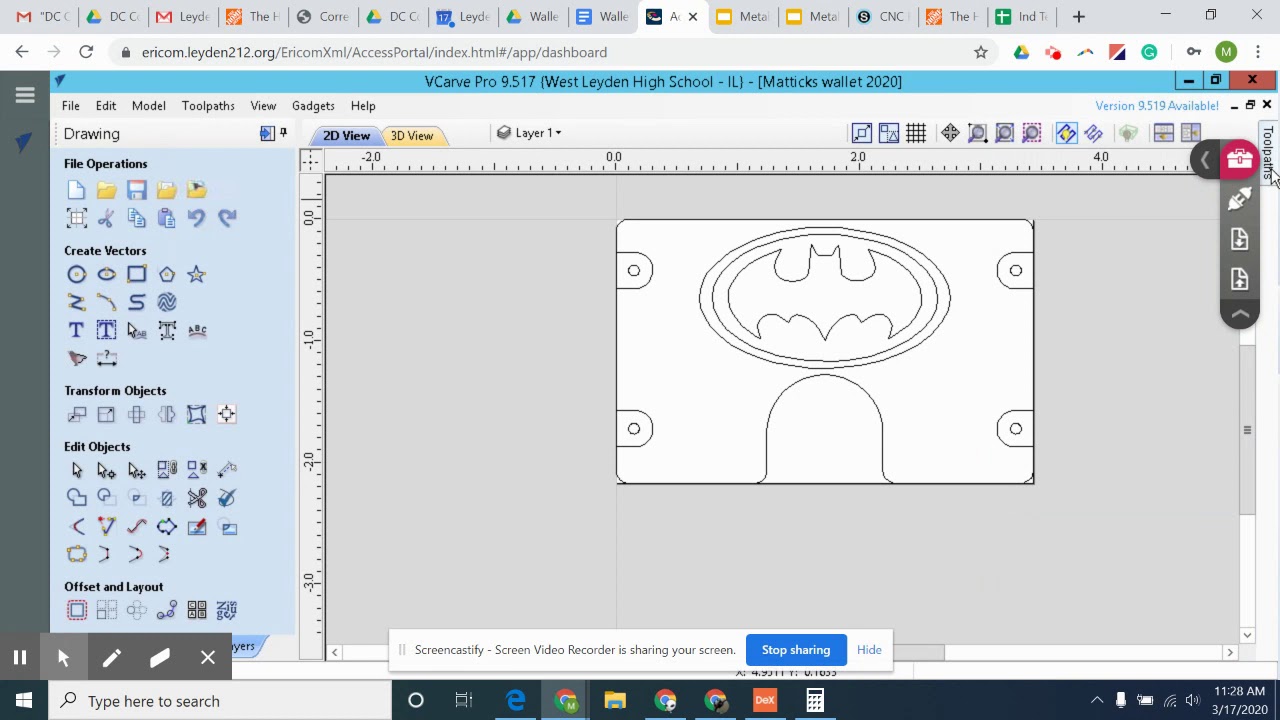Click the browser address bar
Viewport: 1280px width, 720px height.
[x=540, y=52]
